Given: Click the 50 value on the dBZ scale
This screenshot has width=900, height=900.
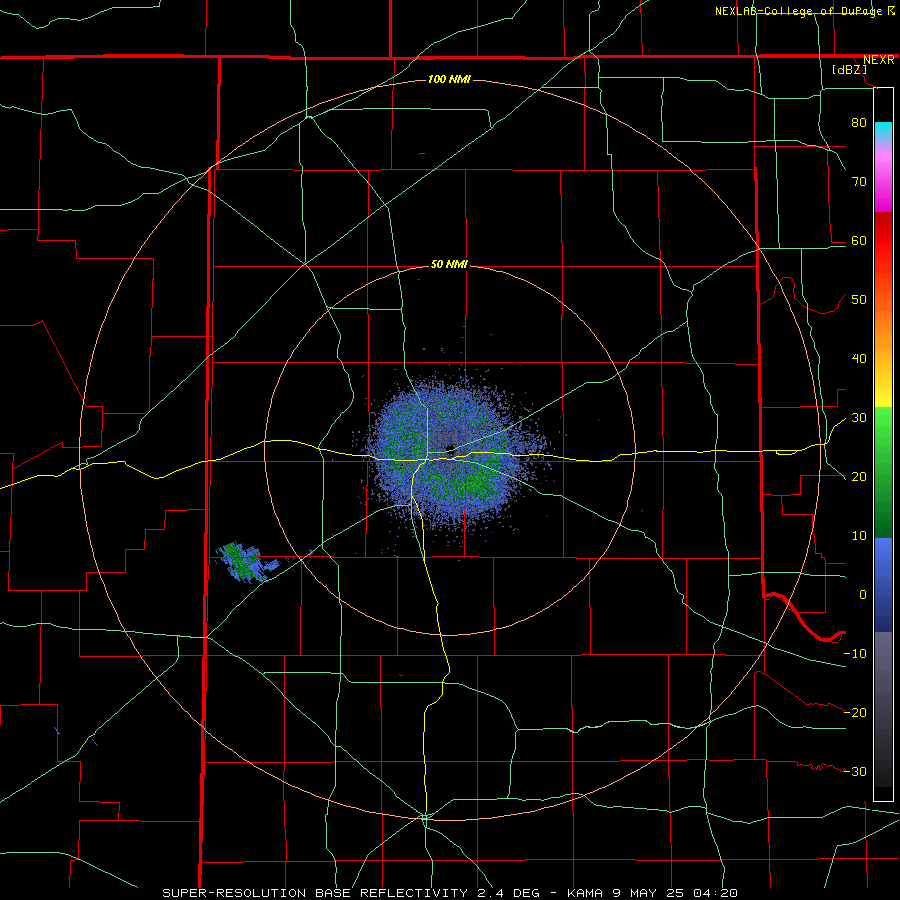Looking at the screenshot, I should point(859,300).
